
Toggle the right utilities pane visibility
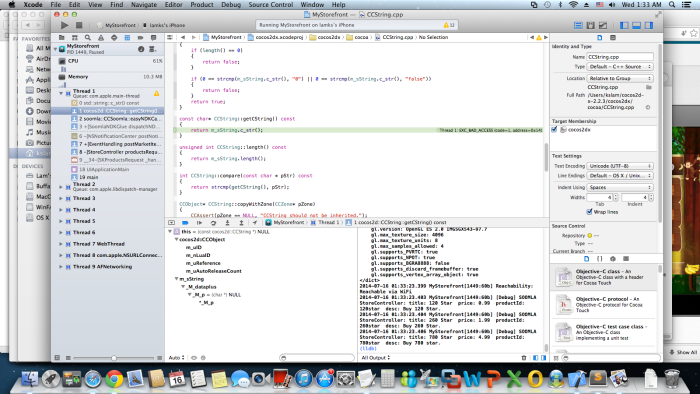point(649,25)
